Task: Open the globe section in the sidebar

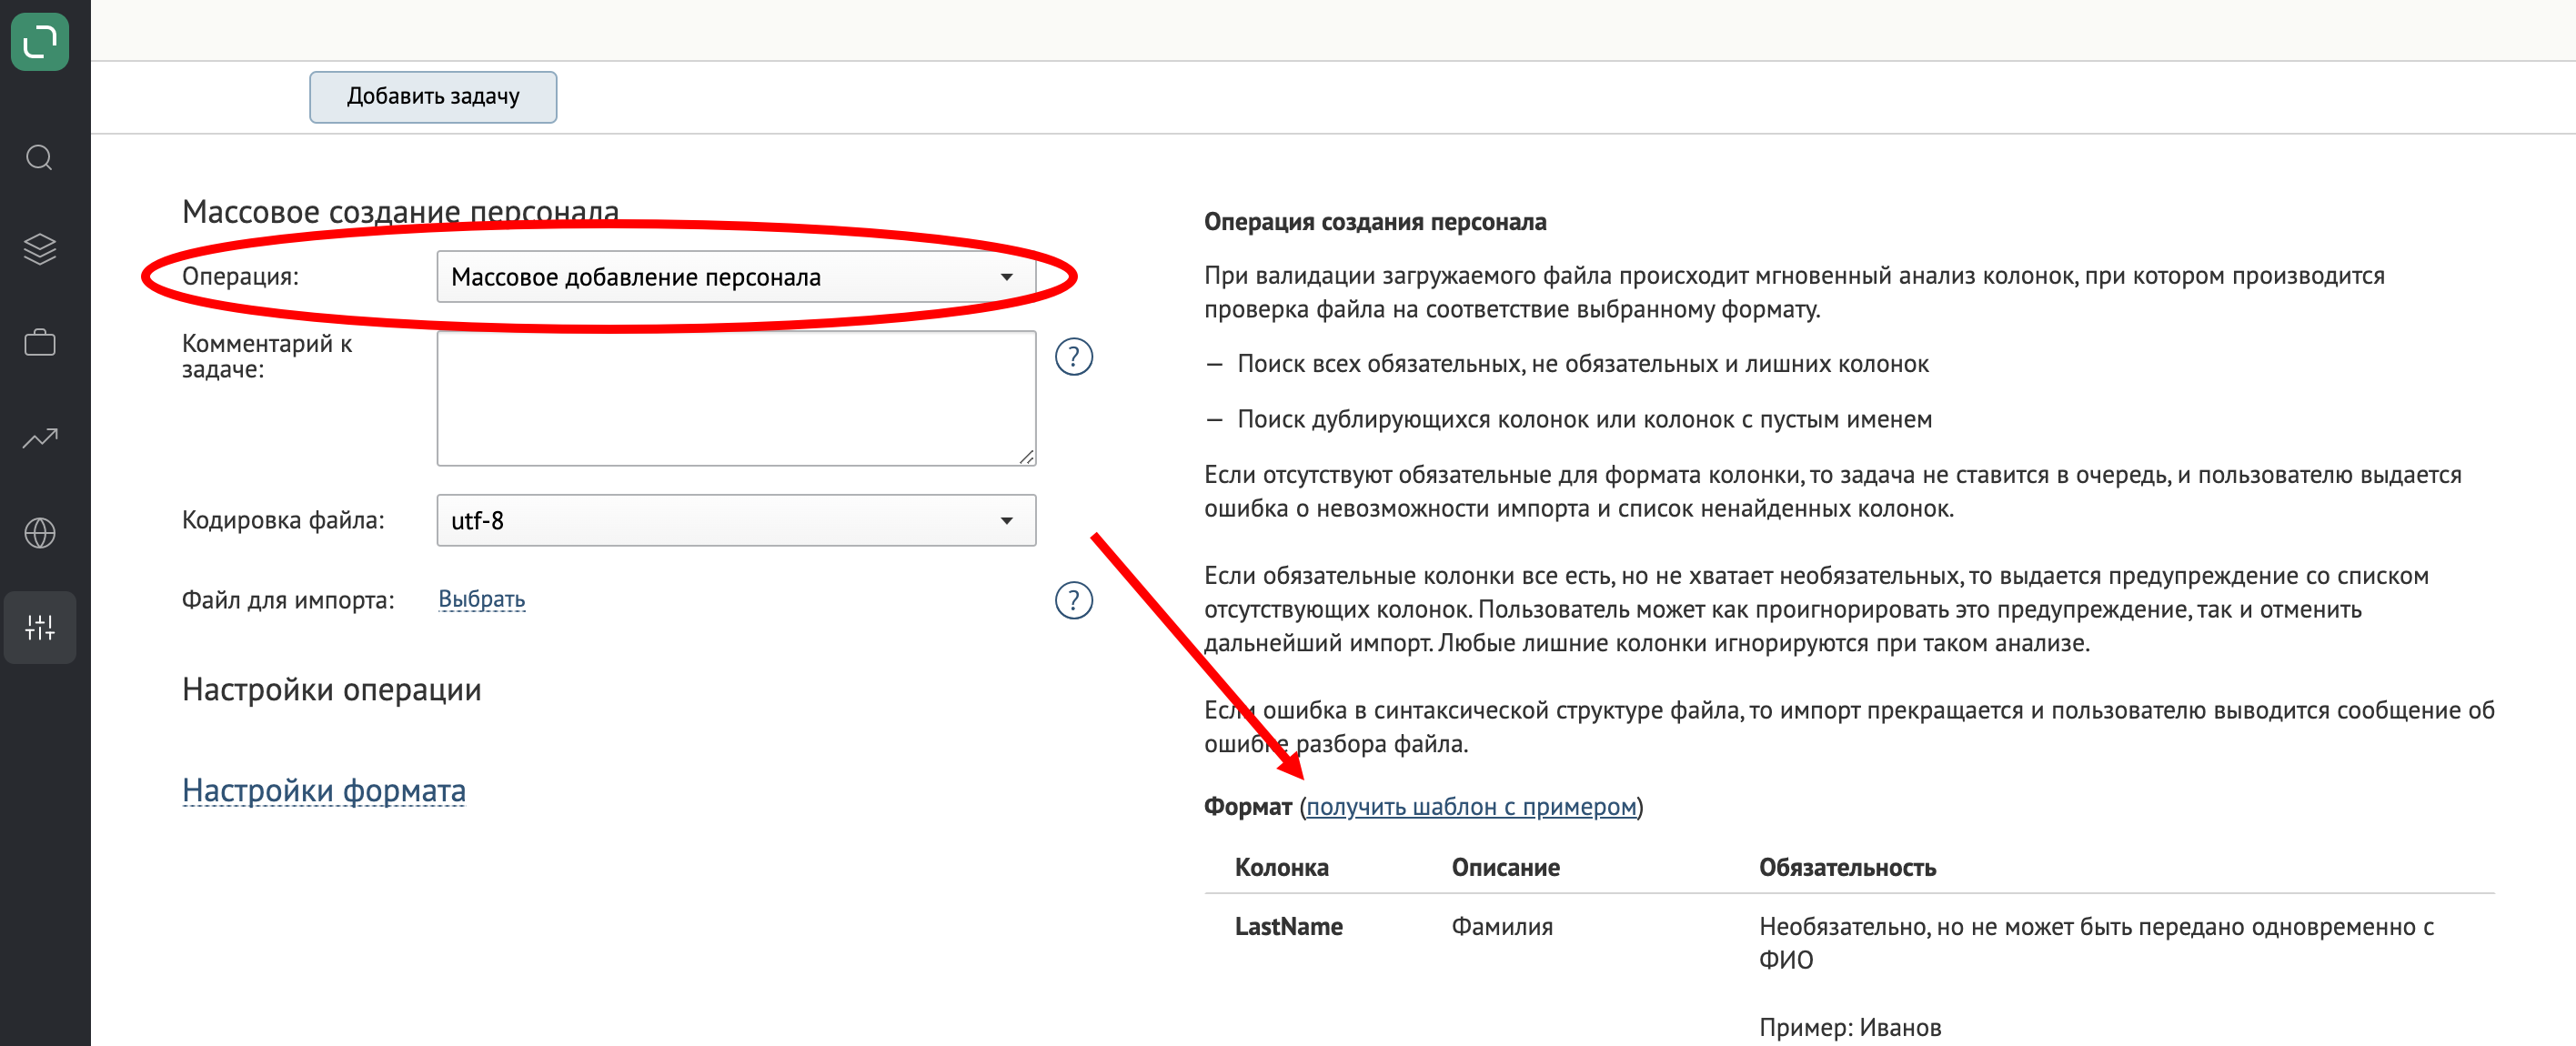Action: click(40, 533)
